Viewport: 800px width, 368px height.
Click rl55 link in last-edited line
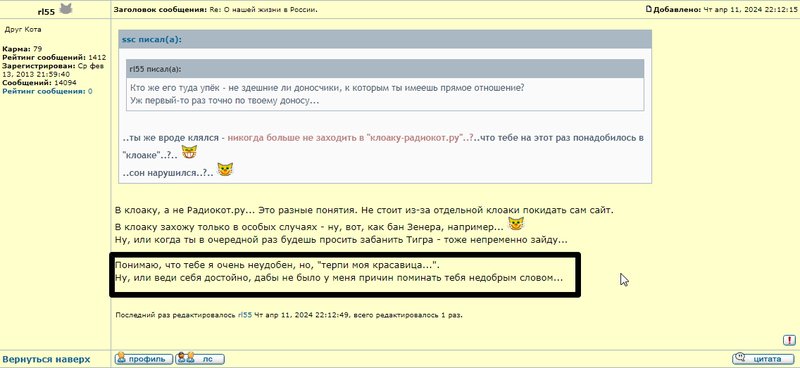coord(245,315)
